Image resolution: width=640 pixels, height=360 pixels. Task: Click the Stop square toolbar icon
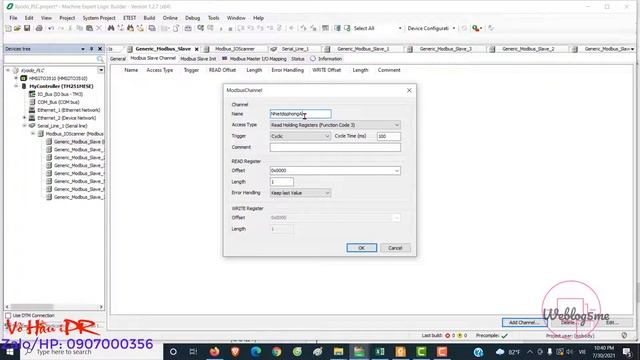click(230, 29)
